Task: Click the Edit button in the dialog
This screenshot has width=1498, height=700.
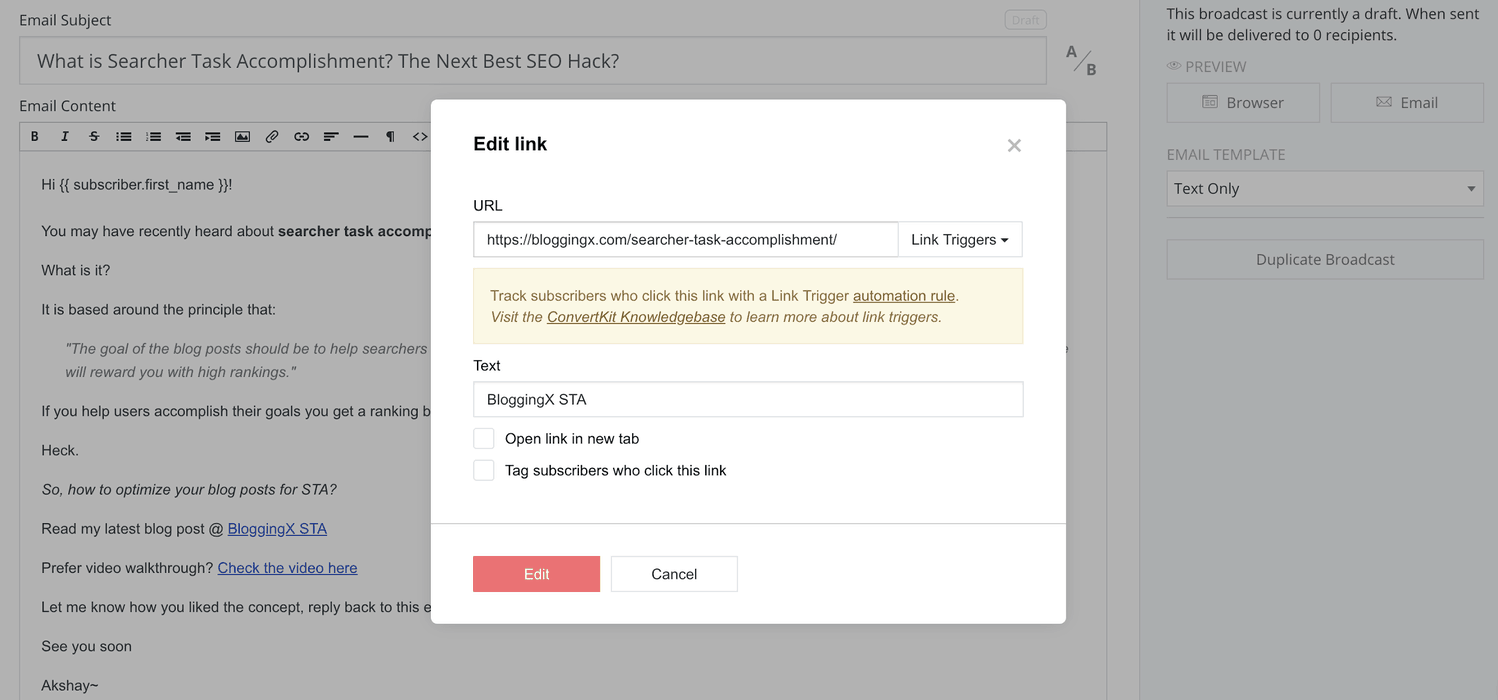Action: [536, 574]
